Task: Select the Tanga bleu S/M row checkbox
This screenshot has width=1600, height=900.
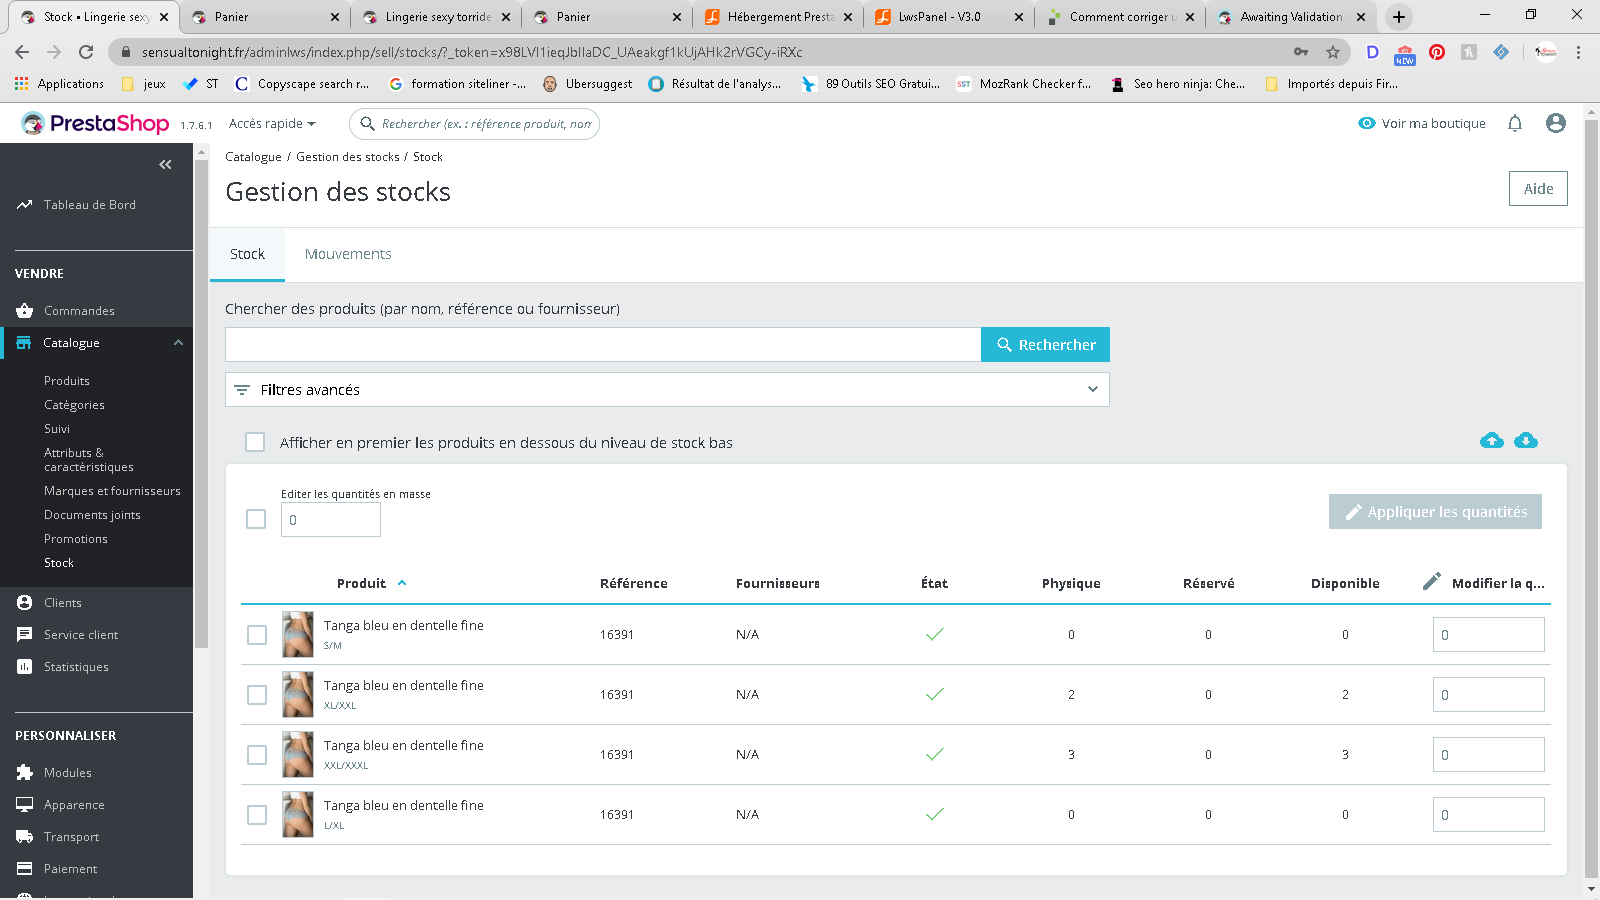Action: 257,635
